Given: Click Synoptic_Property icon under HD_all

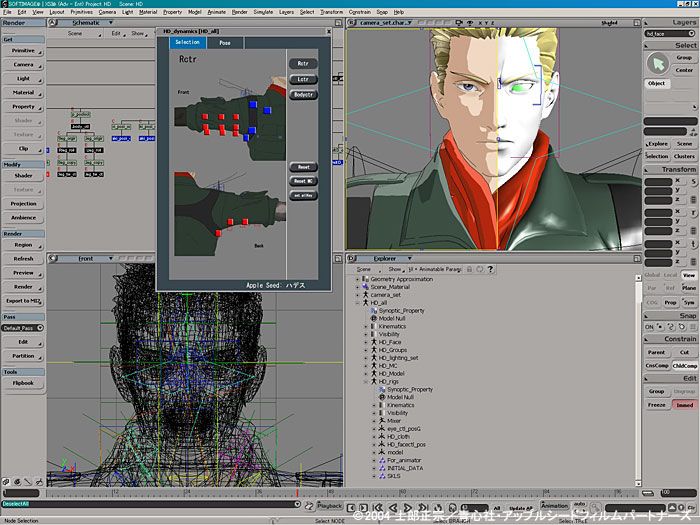Looking at the screenshot, I should pyautogui.click(x=374, y=310).
